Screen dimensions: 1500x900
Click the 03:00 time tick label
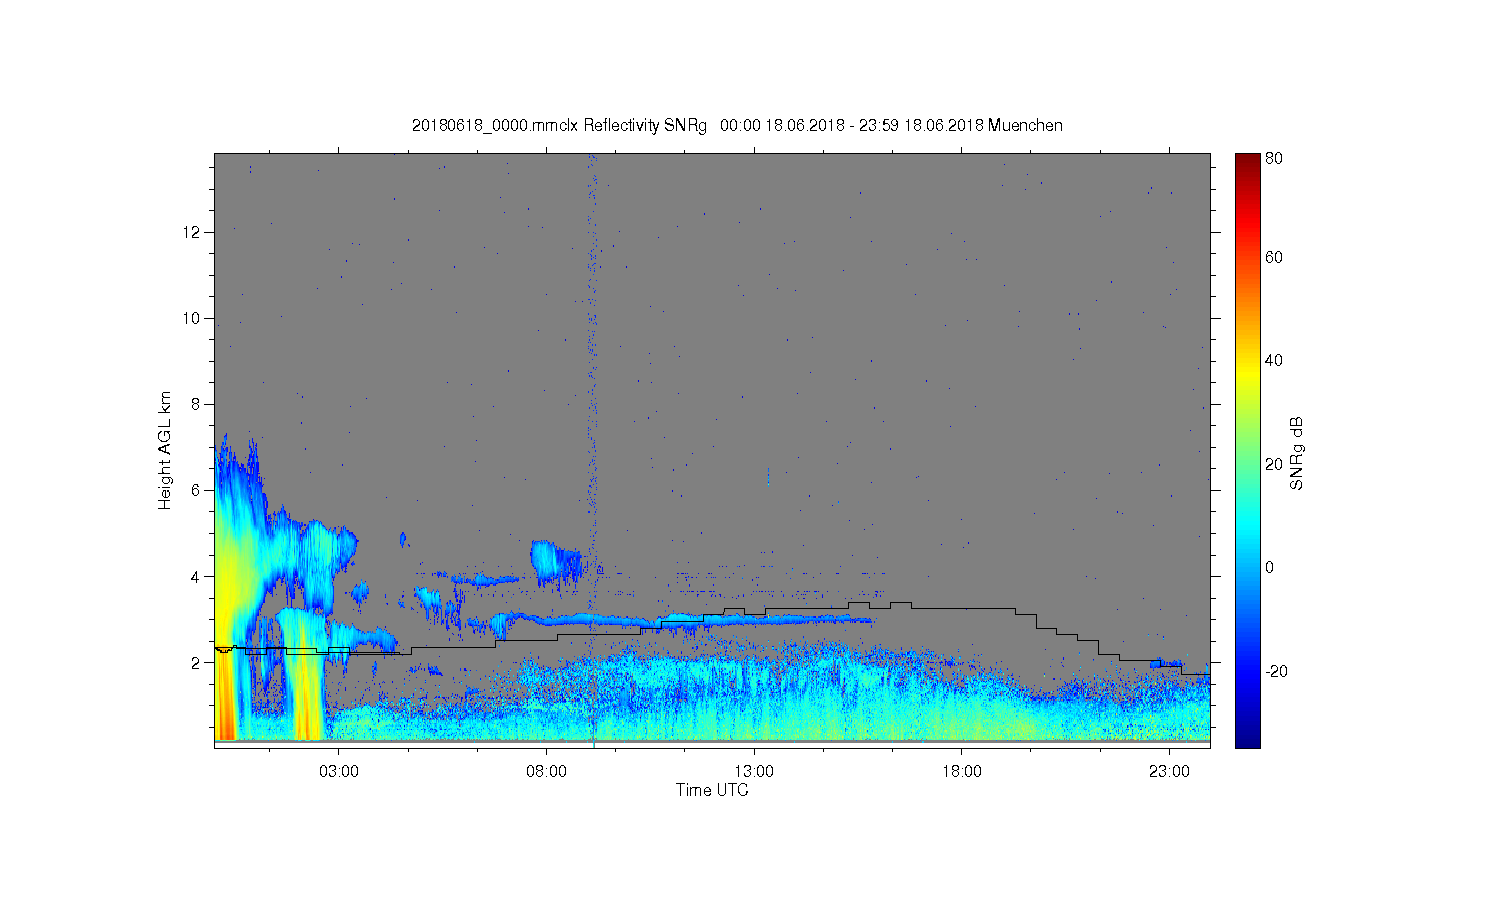click(x=339, y=772)
